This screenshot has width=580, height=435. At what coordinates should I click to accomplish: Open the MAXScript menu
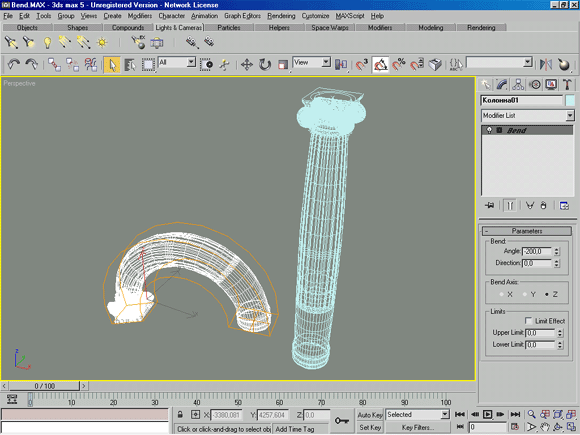350,16
